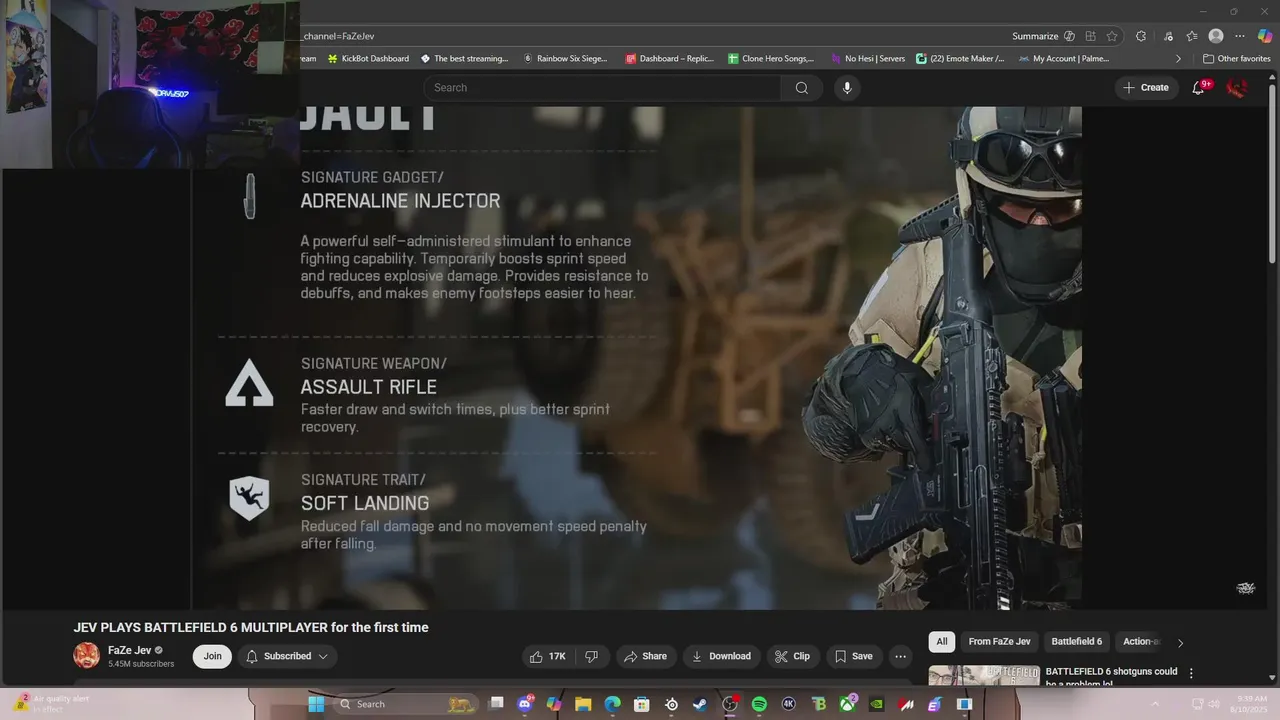This screenshot has height=720, width=1280.
Task: Like the video with thumbs up
Action: tap(548, 656)
